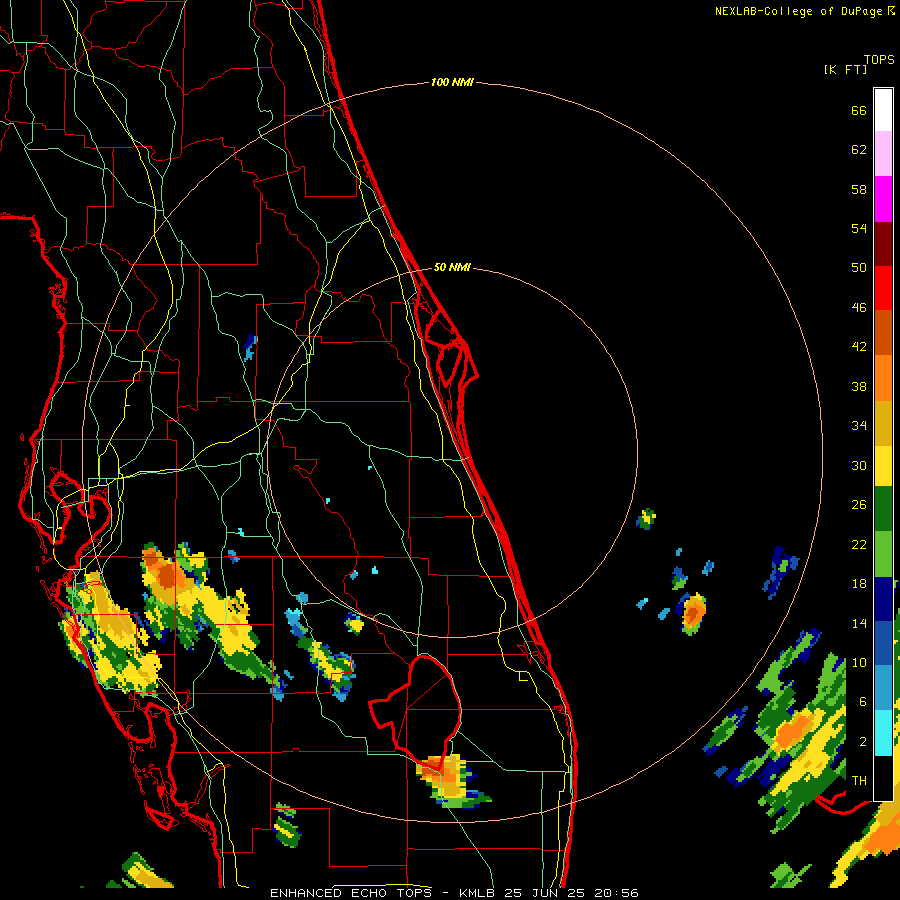This screenshot has height=900, width=900.
Task: Click the 10 legend value
Action: click(859, 662)
